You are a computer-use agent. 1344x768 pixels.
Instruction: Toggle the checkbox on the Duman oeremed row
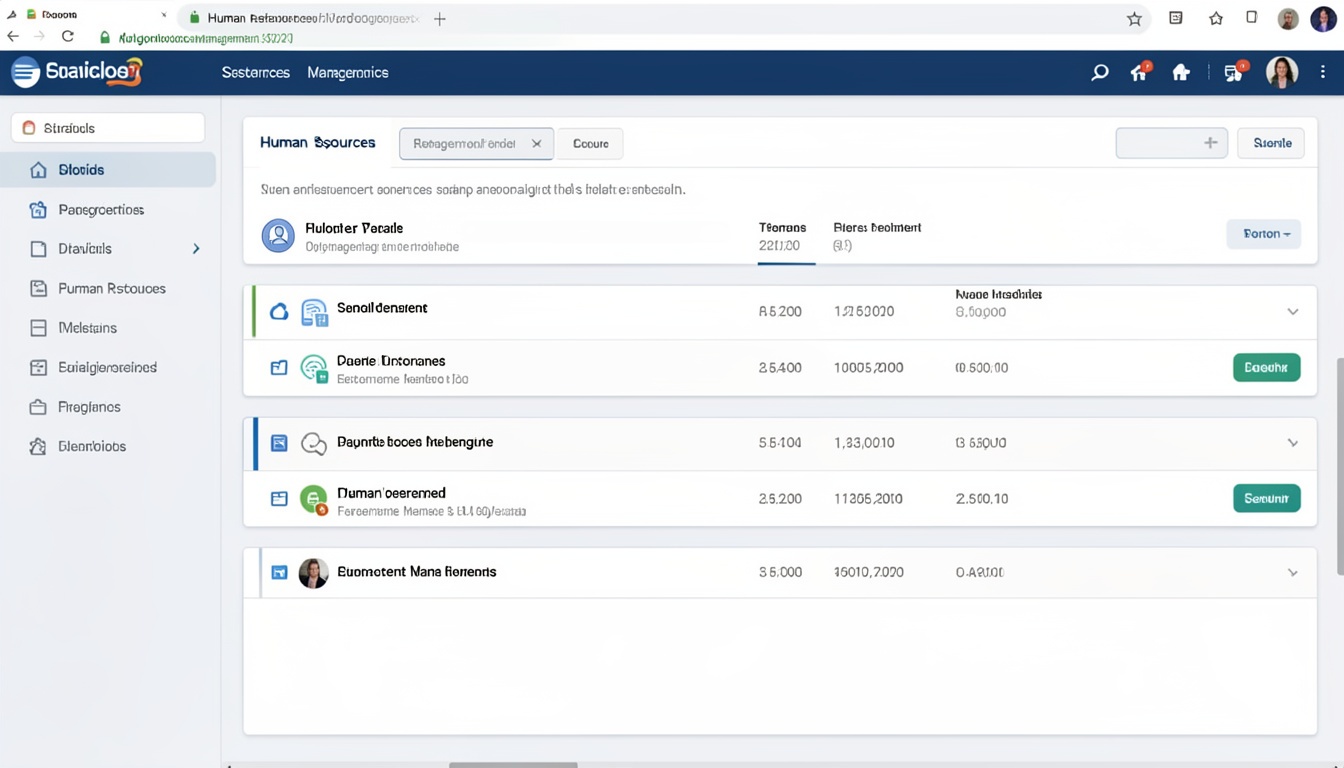point(278,498)
